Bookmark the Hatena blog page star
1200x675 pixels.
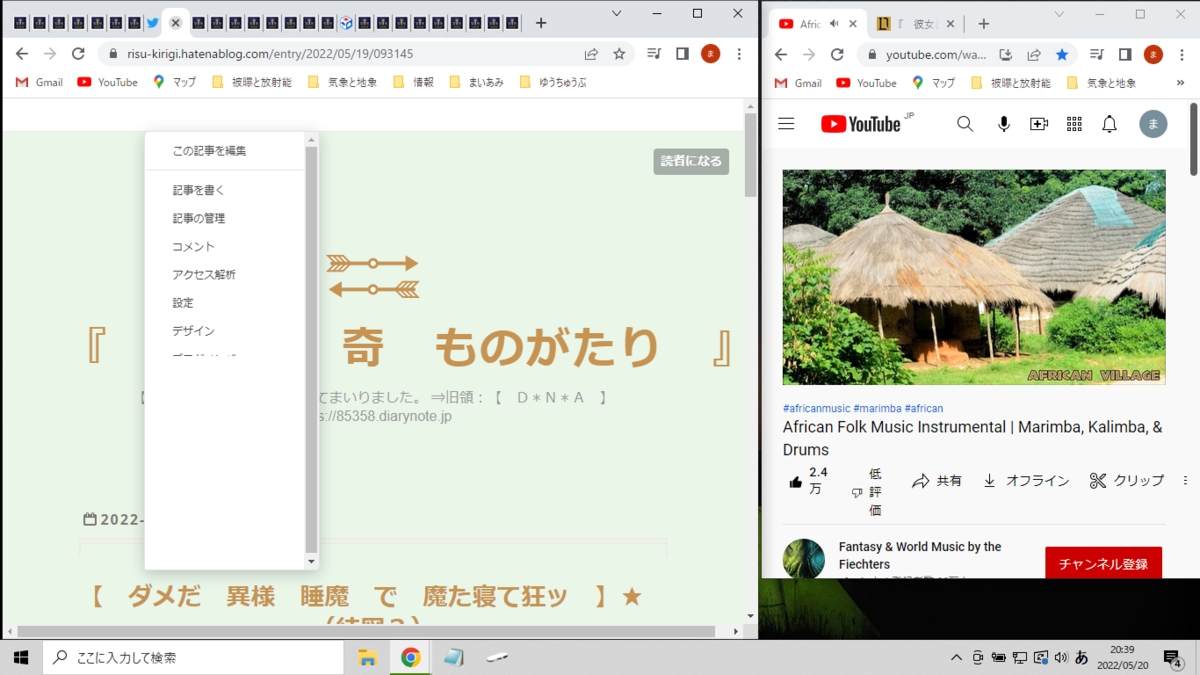click(x=619, y=54)
